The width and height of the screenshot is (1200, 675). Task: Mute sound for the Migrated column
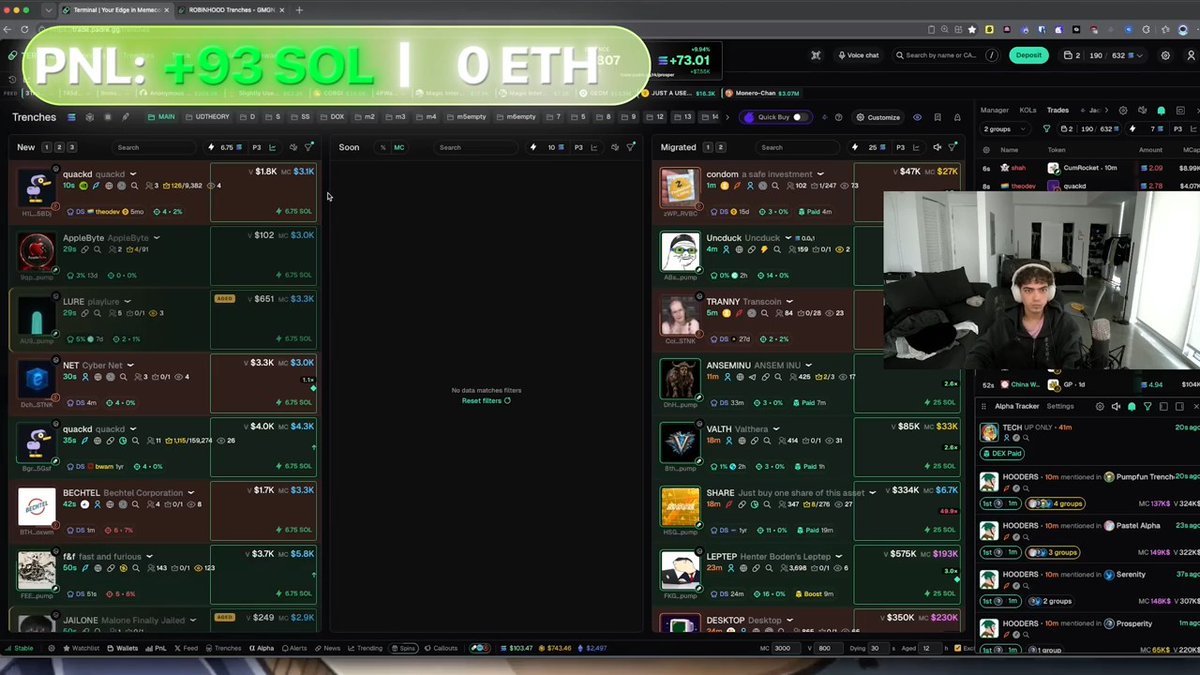coord(937,147)
